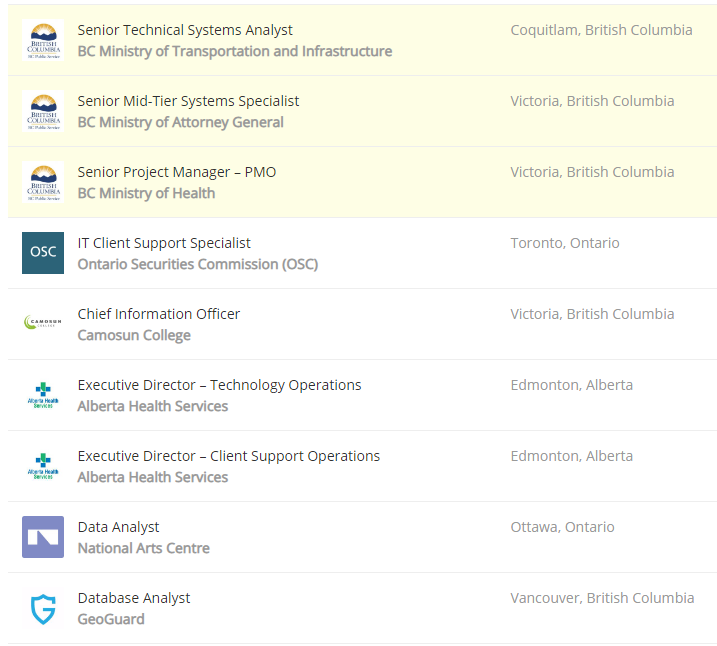Image resolution: width=717 pixels, height=646 pixels.
Task: Open Executive Director – Client Support Operations listing
Action: point(228,456)
